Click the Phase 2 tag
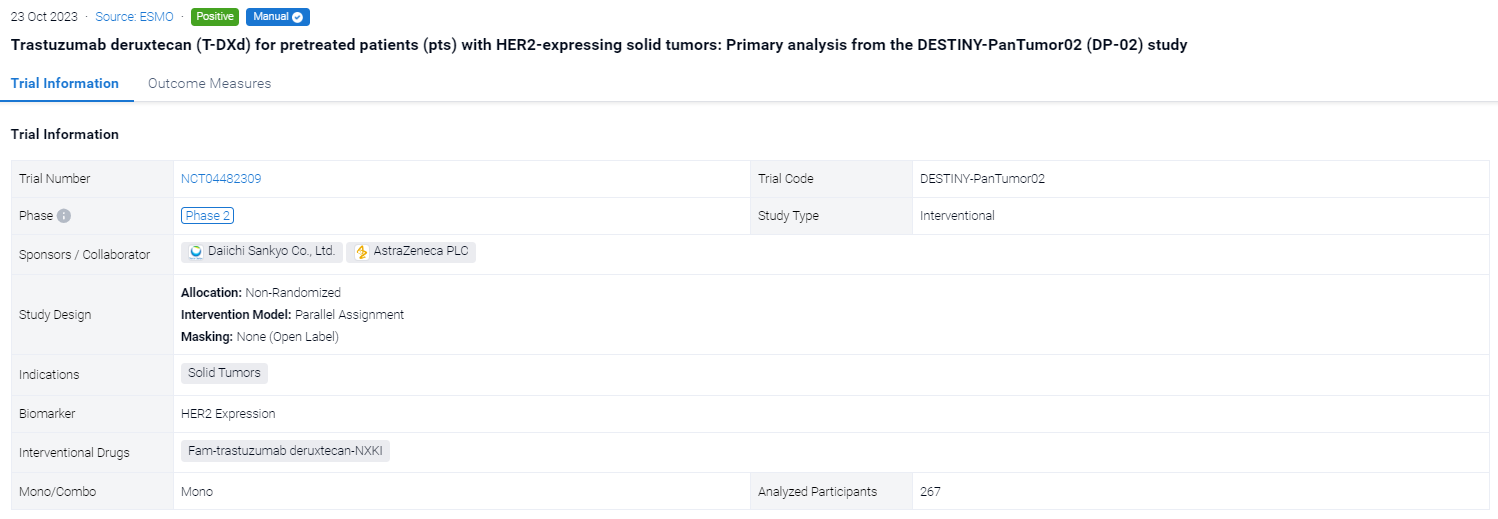The width and height of the screenshot is (1498, 519). 207,216
